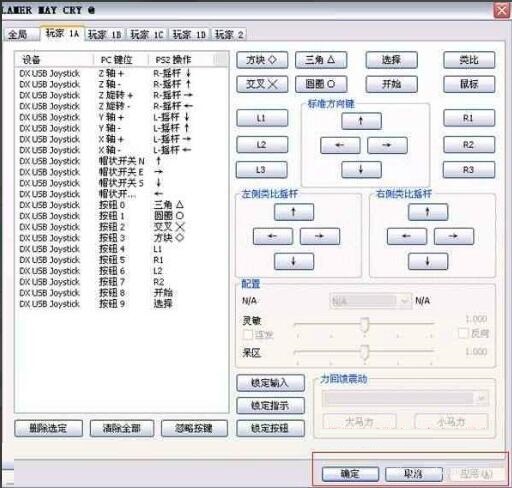Click the left analog stick right arrow

click(x=320, y=236)
